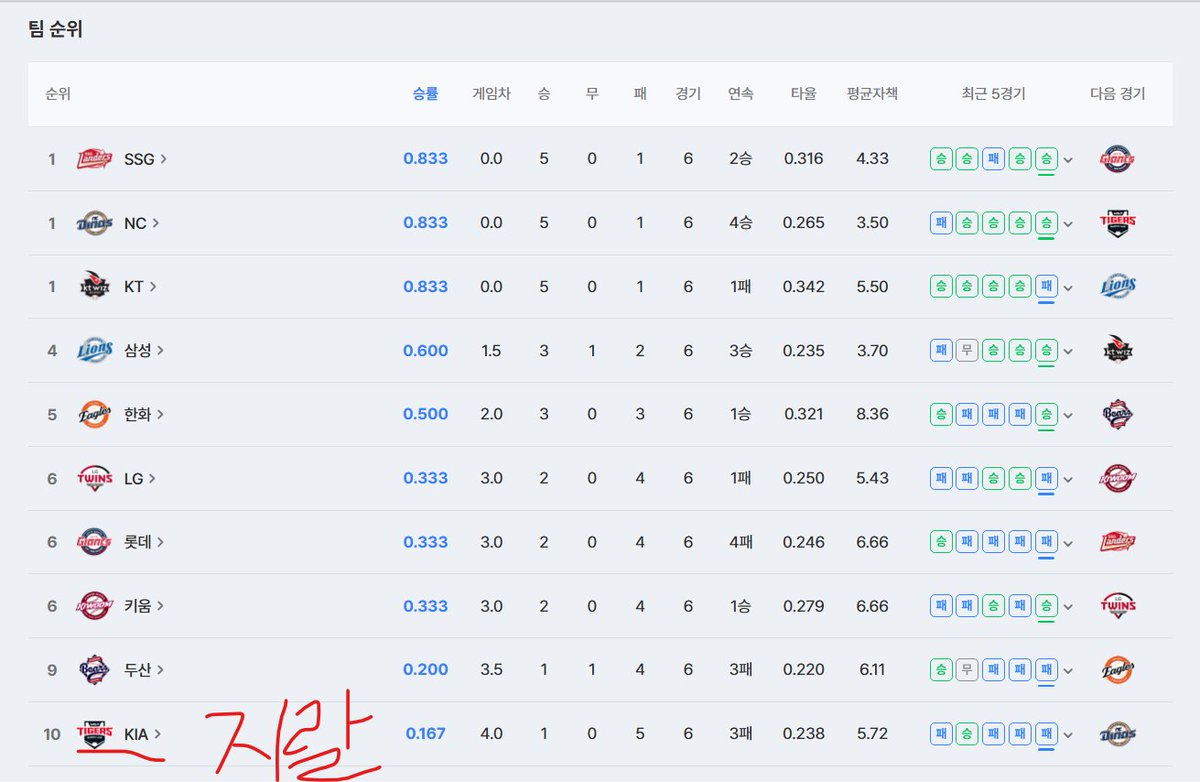Expand KT's recent 5 games chevron
Viewport: 1200px width, 782px height.
coord(1068,288)
